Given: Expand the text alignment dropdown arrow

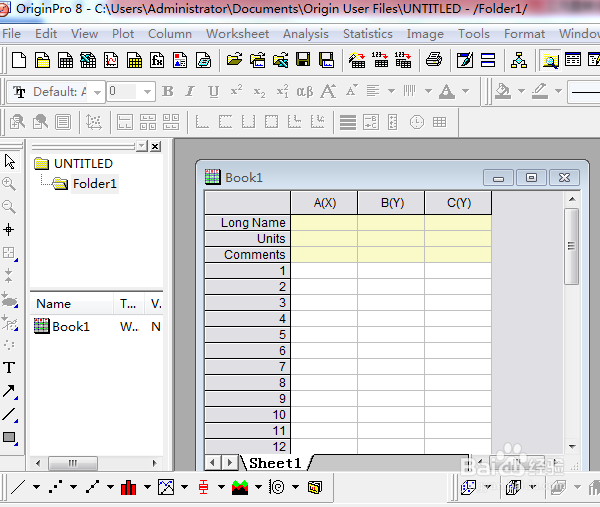Looking at the screenshot, I should [x=391, y=91].
